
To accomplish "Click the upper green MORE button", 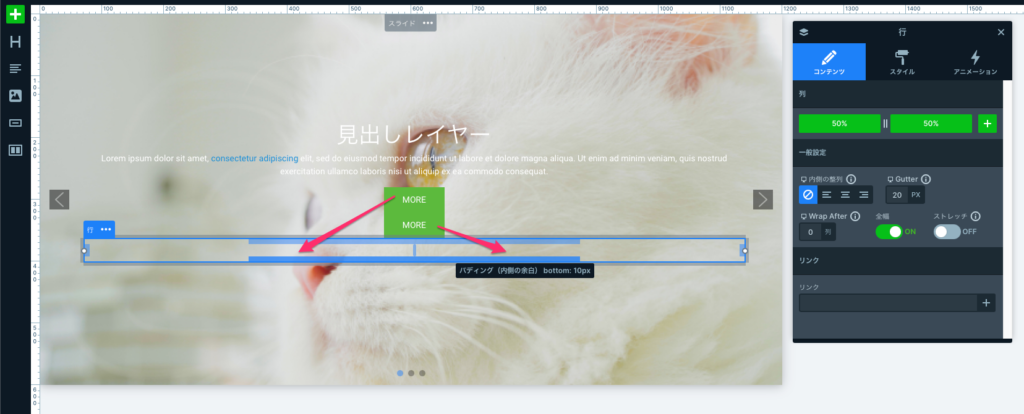I will (414, 200).
